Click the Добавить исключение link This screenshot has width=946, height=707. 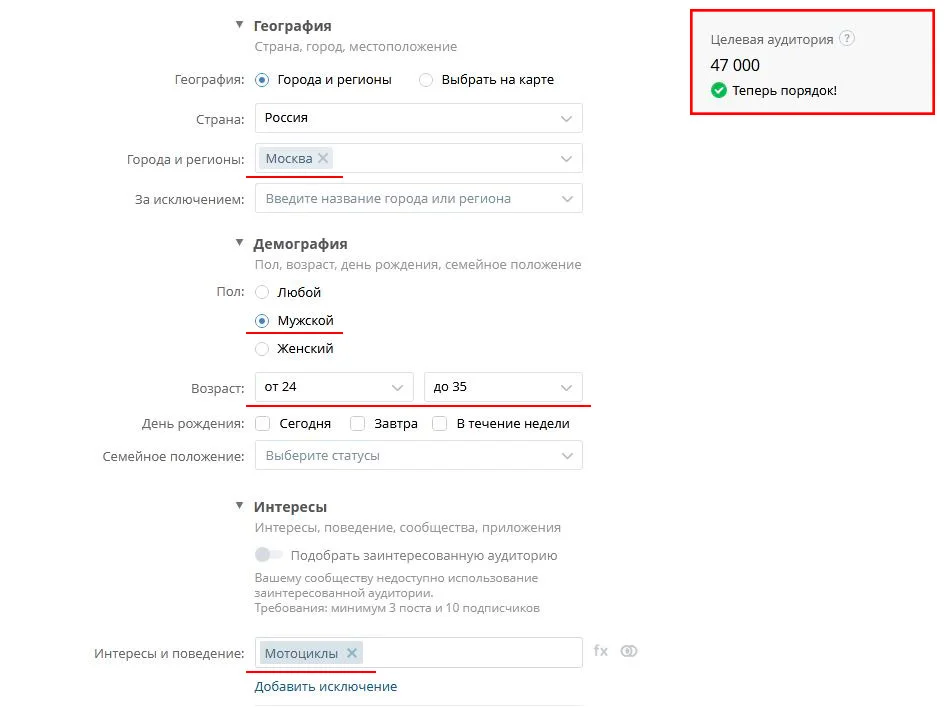click(x=325, y=687)
